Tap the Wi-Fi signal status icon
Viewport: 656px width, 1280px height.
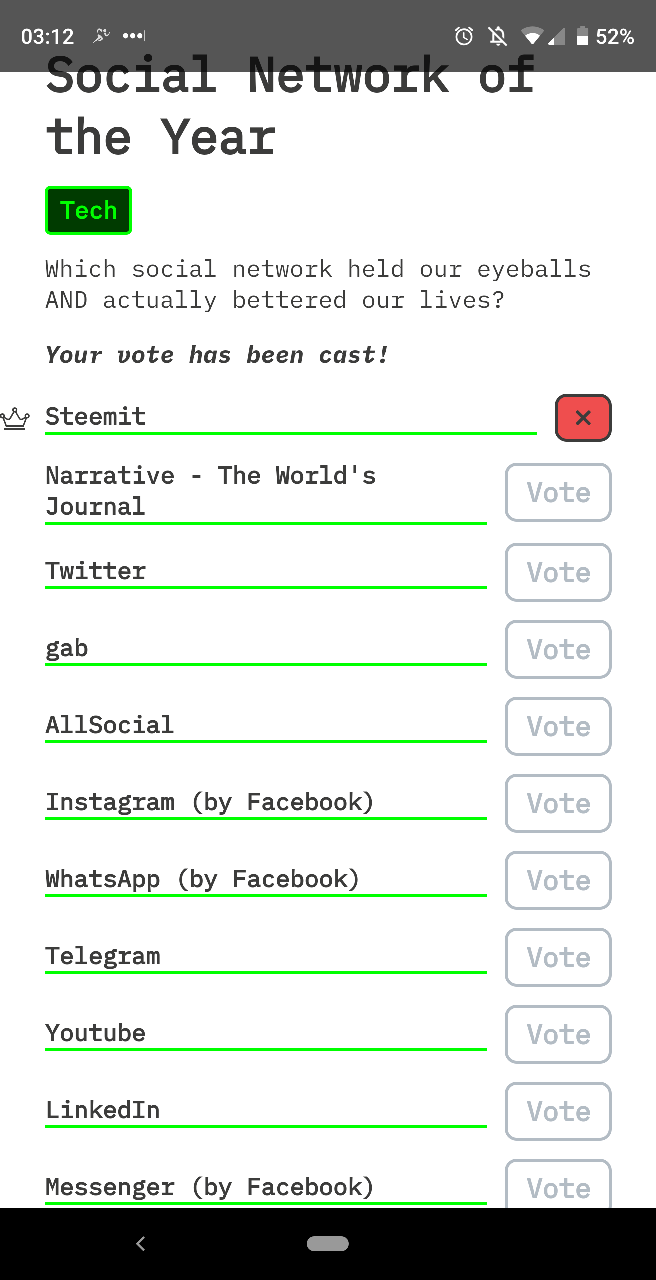531,37
